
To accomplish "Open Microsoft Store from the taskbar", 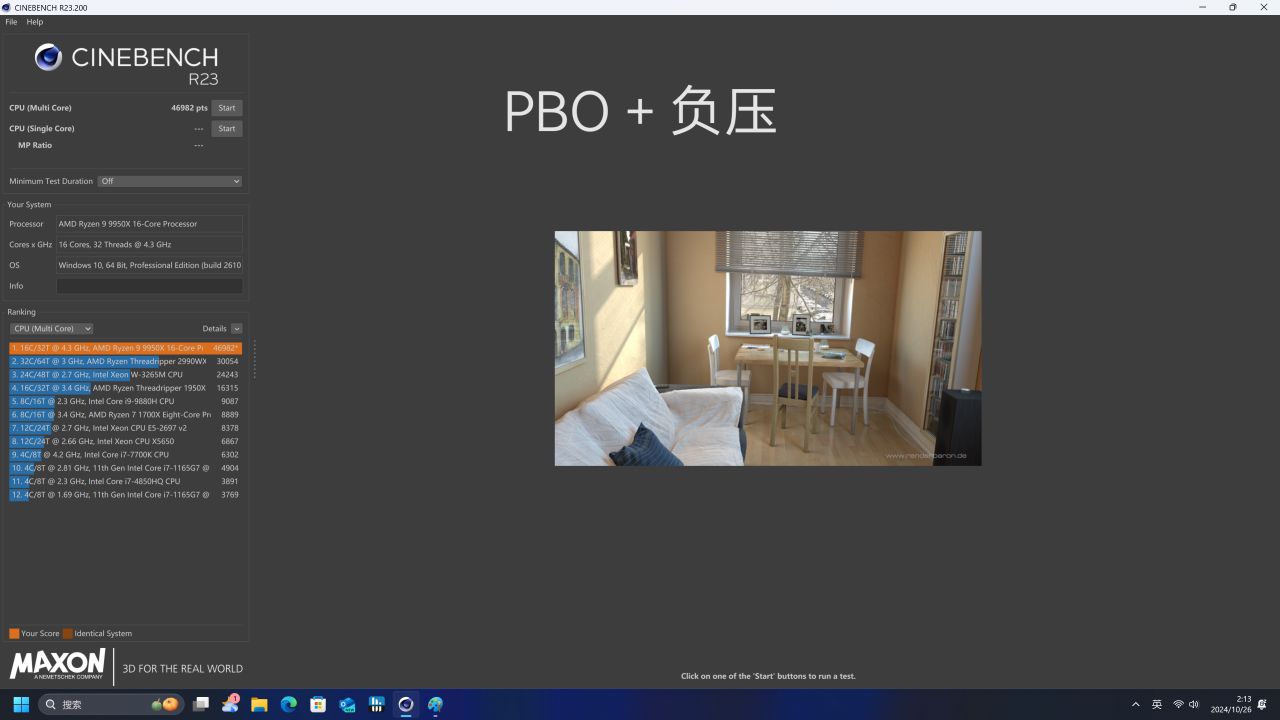I will click(318, 704).
